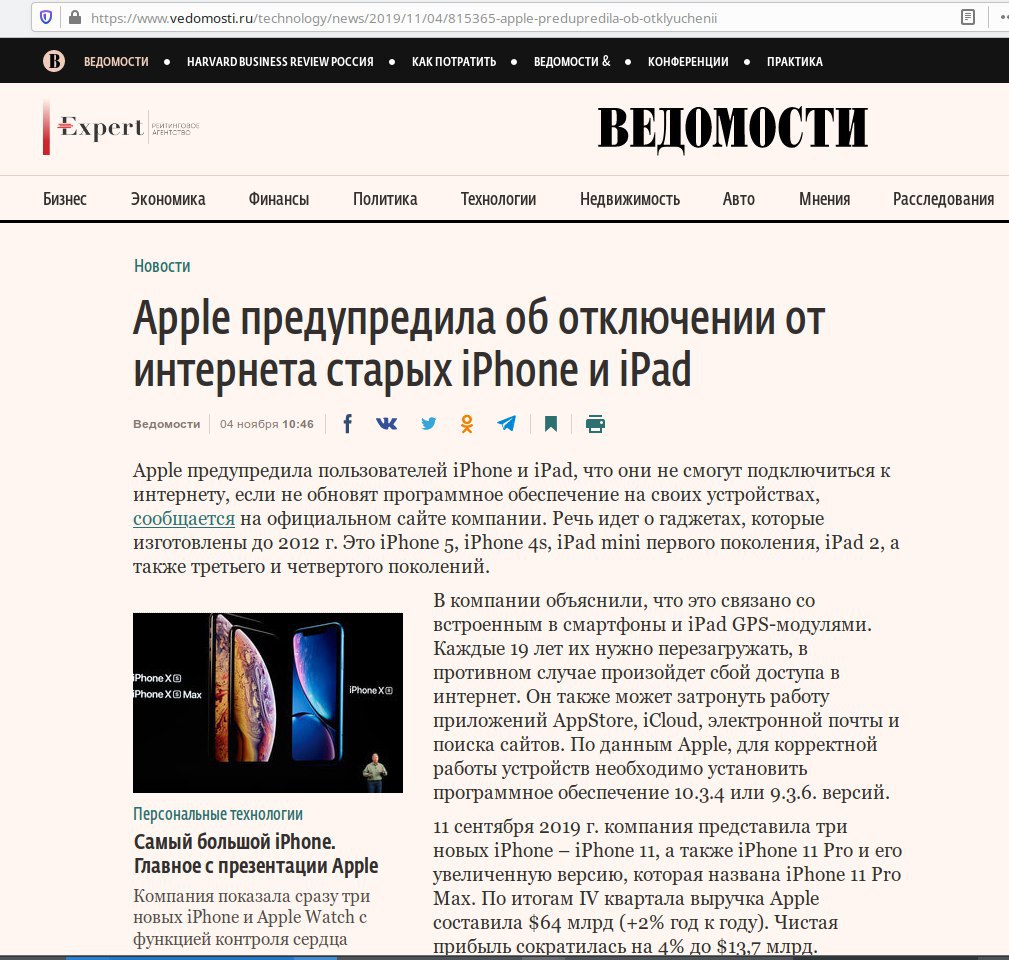Click the tracking protection shield icon
Image resolution: width=1009 pixels, height=960 pixels.
click(x=46, y=17)
